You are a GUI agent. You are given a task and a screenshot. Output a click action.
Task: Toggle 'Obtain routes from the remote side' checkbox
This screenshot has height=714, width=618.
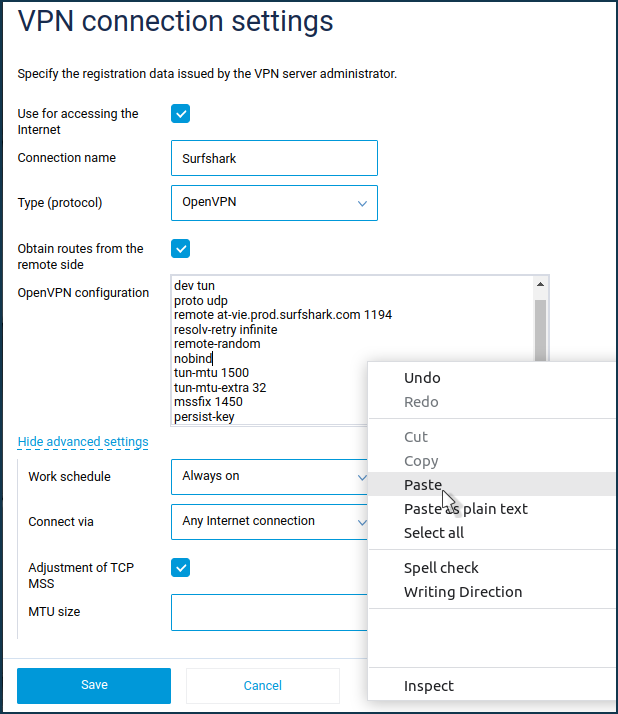point(181,248)
